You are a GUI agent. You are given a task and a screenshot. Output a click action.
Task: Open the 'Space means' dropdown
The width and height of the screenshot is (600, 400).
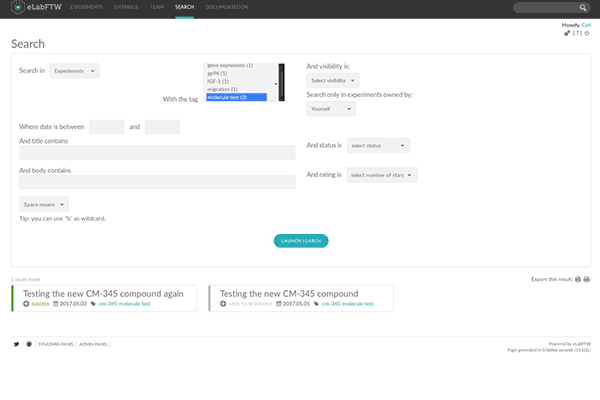[x=44, y=203]
